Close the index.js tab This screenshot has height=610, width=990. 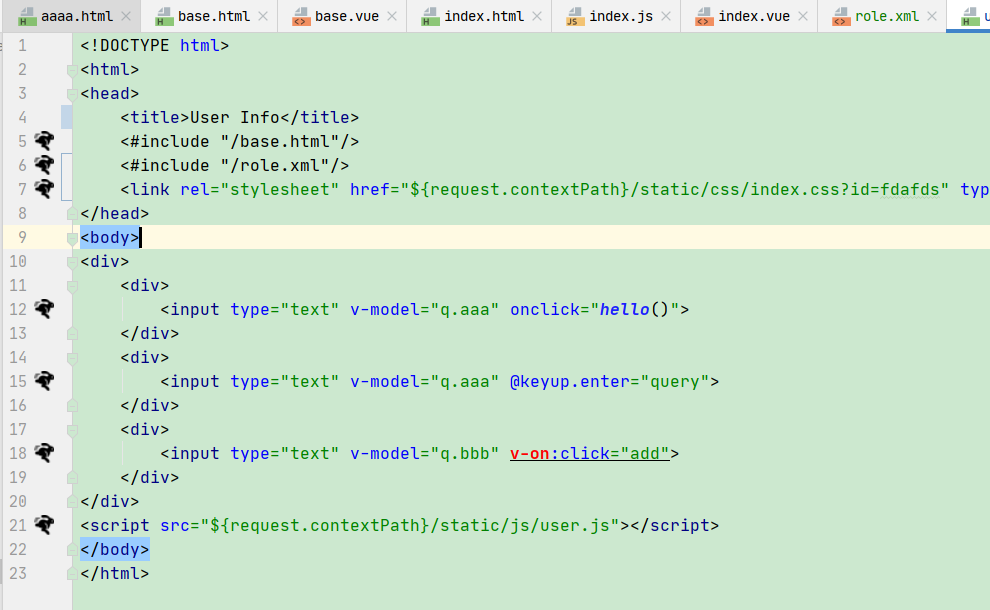(666, 16)
